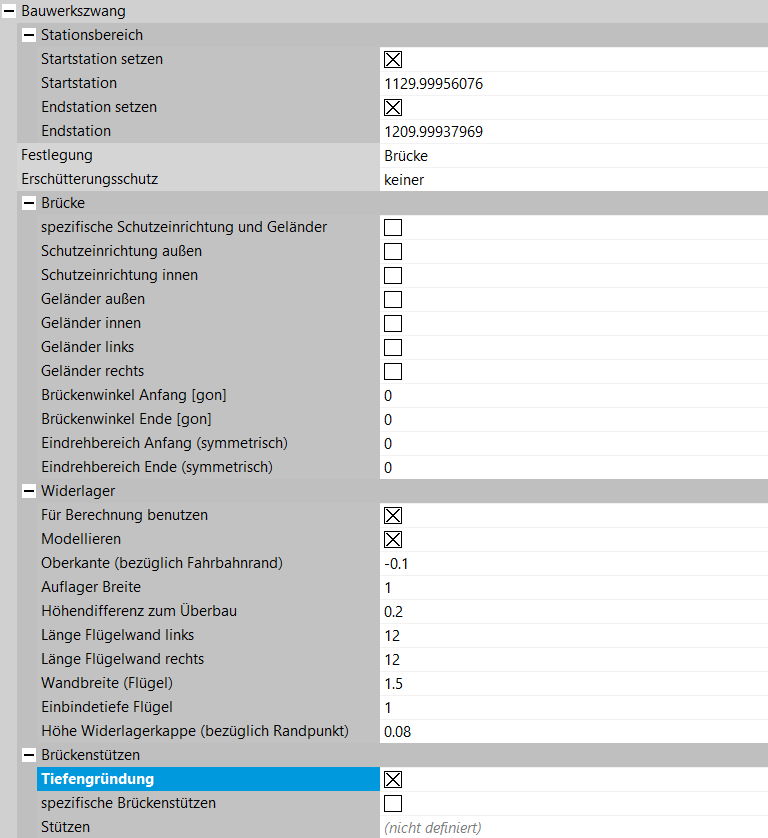Open Erschütterungsschutz value keiner
The height and width of the screenshot is (838, 768).
pos(570,180)
